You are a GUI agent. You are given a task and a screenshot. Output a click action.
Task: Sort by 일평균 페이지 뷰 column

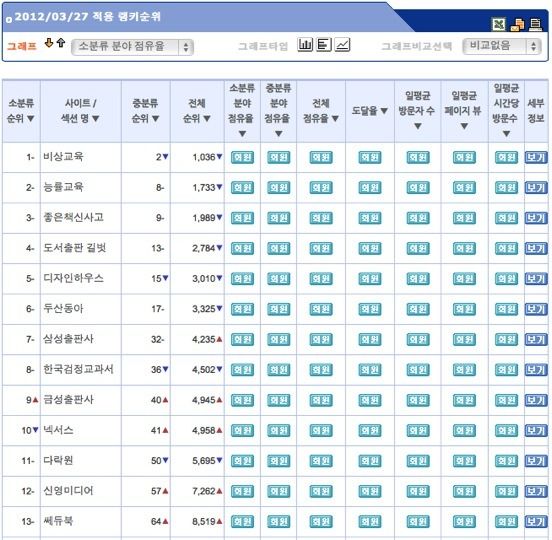tap(464, 111)
